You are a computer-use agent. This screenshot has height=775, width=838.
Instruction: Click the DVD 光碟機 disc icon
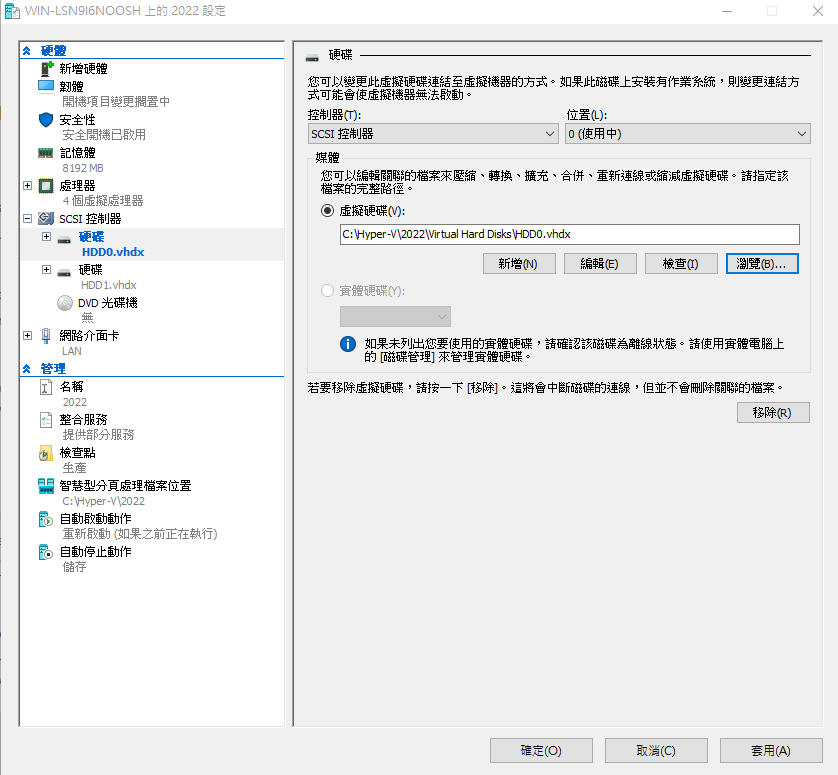[65, 303]
